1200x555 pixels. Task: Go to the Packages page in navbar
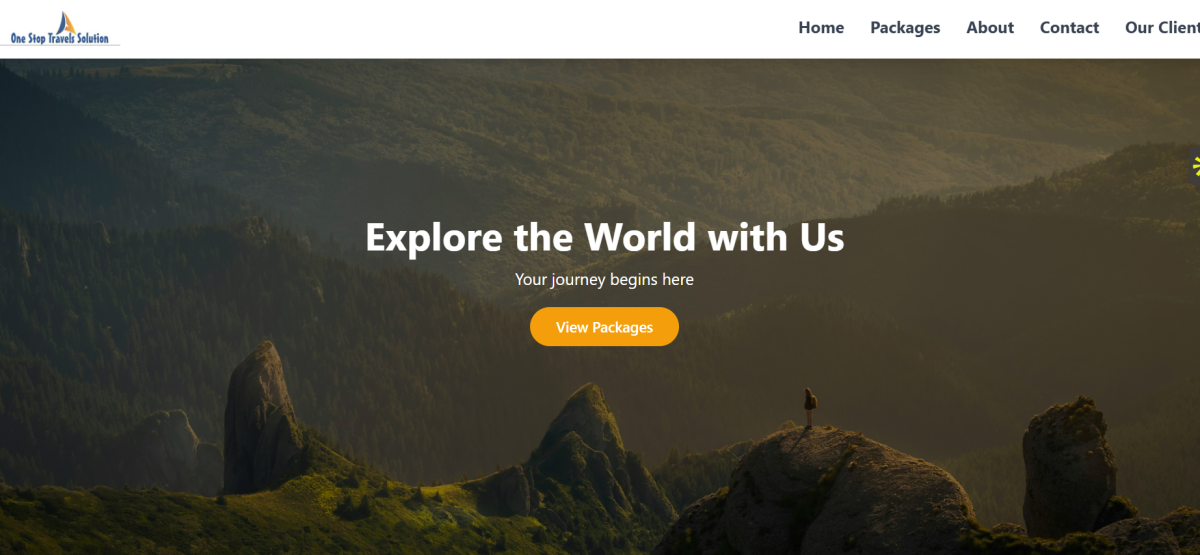(x=905, y=28)
